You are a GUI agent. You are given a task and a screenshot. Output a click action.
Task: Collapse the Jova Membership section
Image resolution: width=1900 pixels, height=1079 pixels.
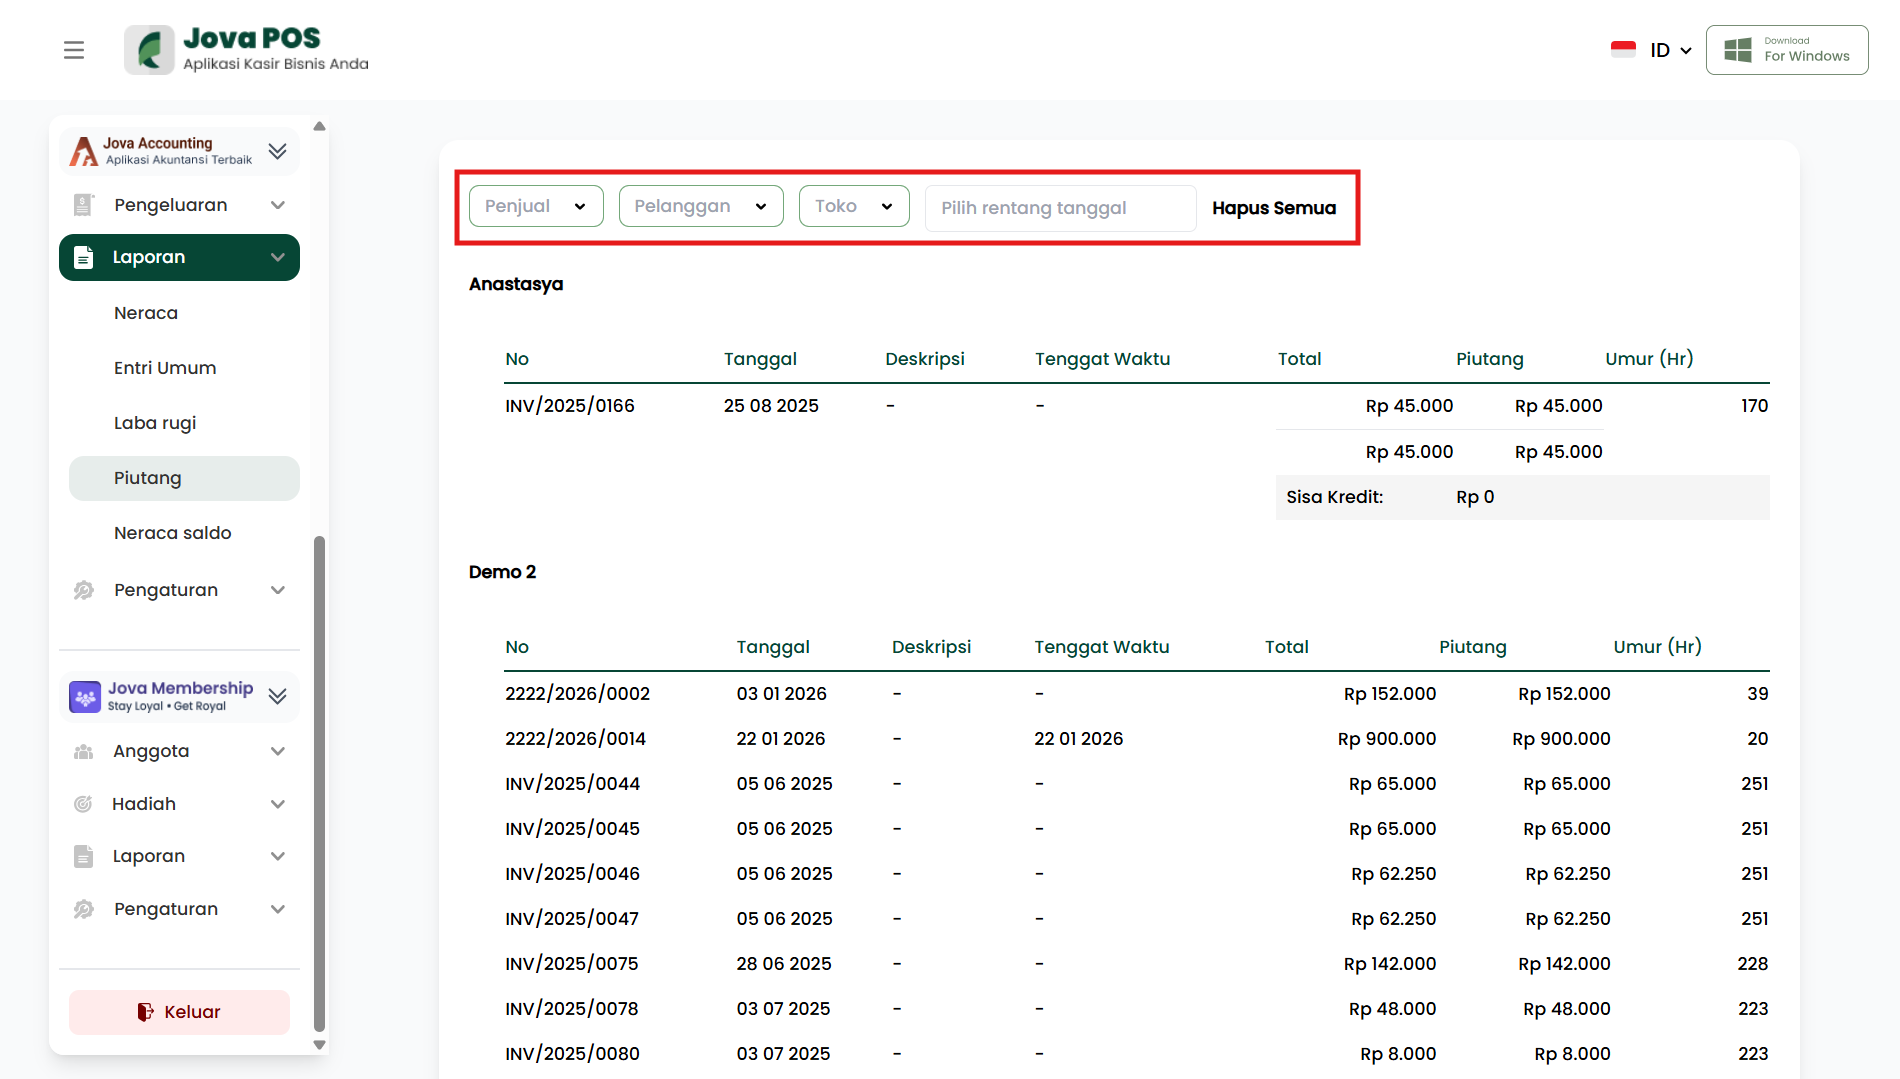click(x=278, y=696)
